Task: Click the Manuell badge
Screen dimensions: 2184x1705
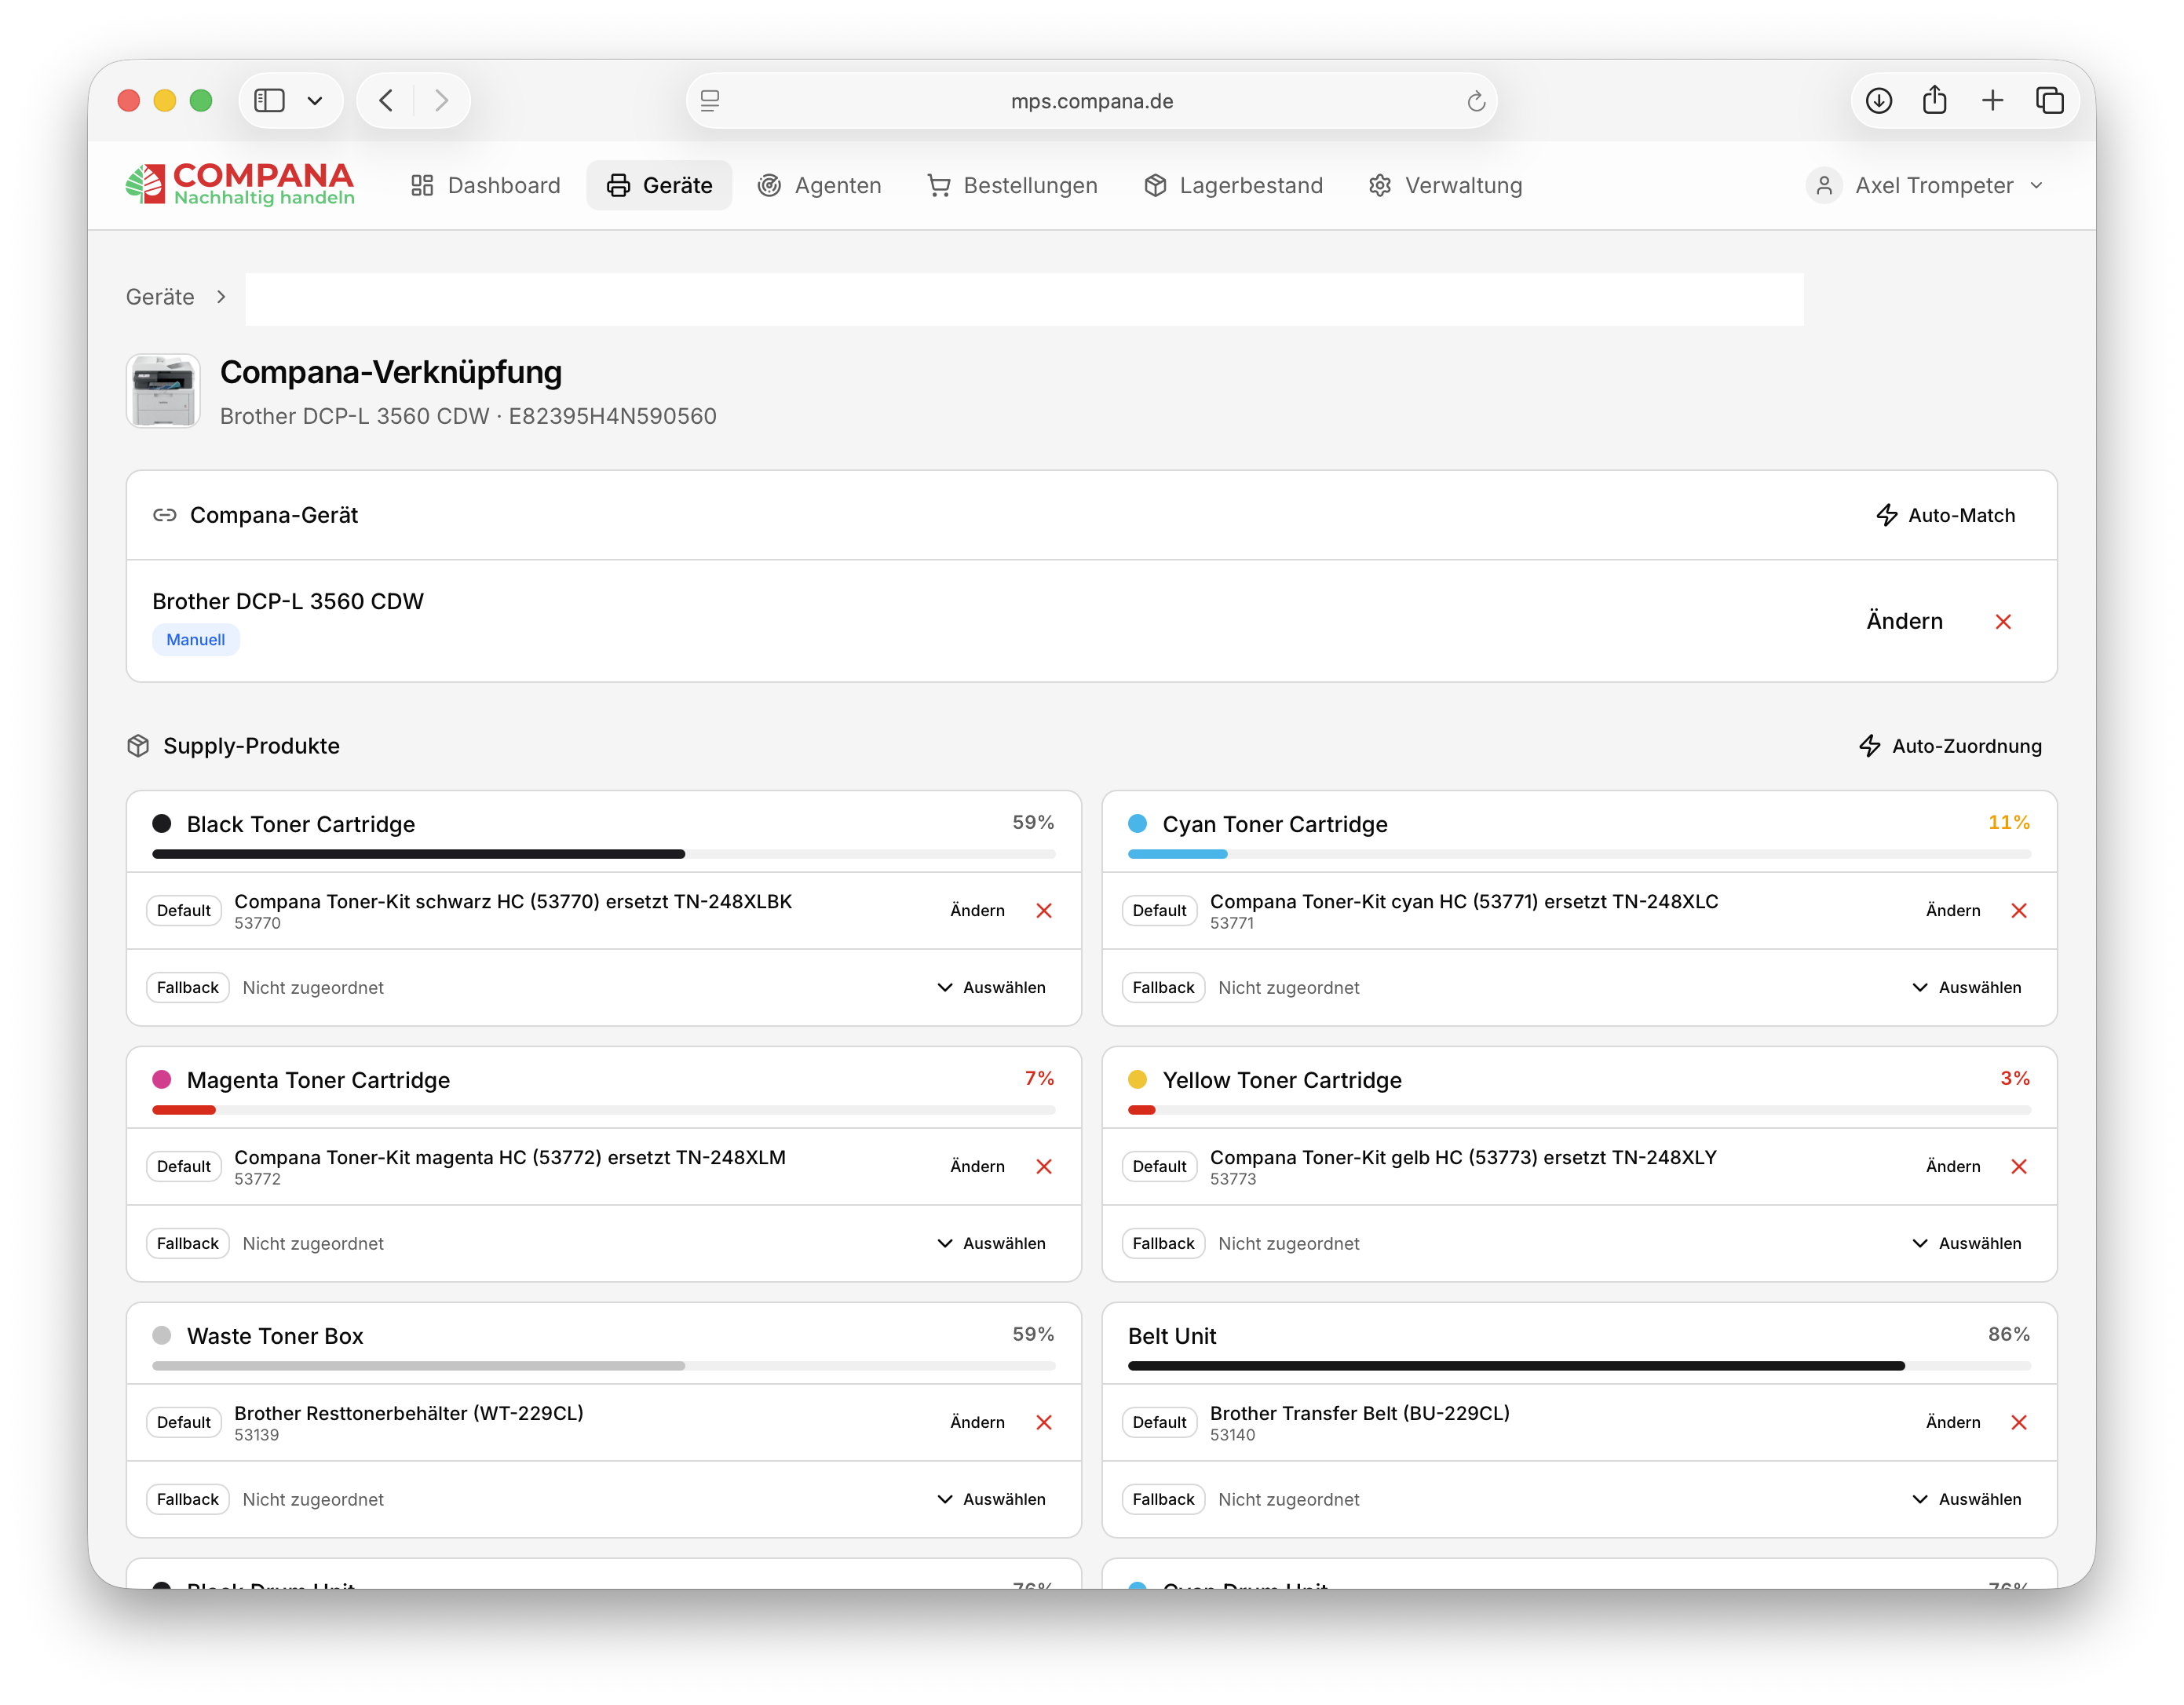Action: click(196, 640)
